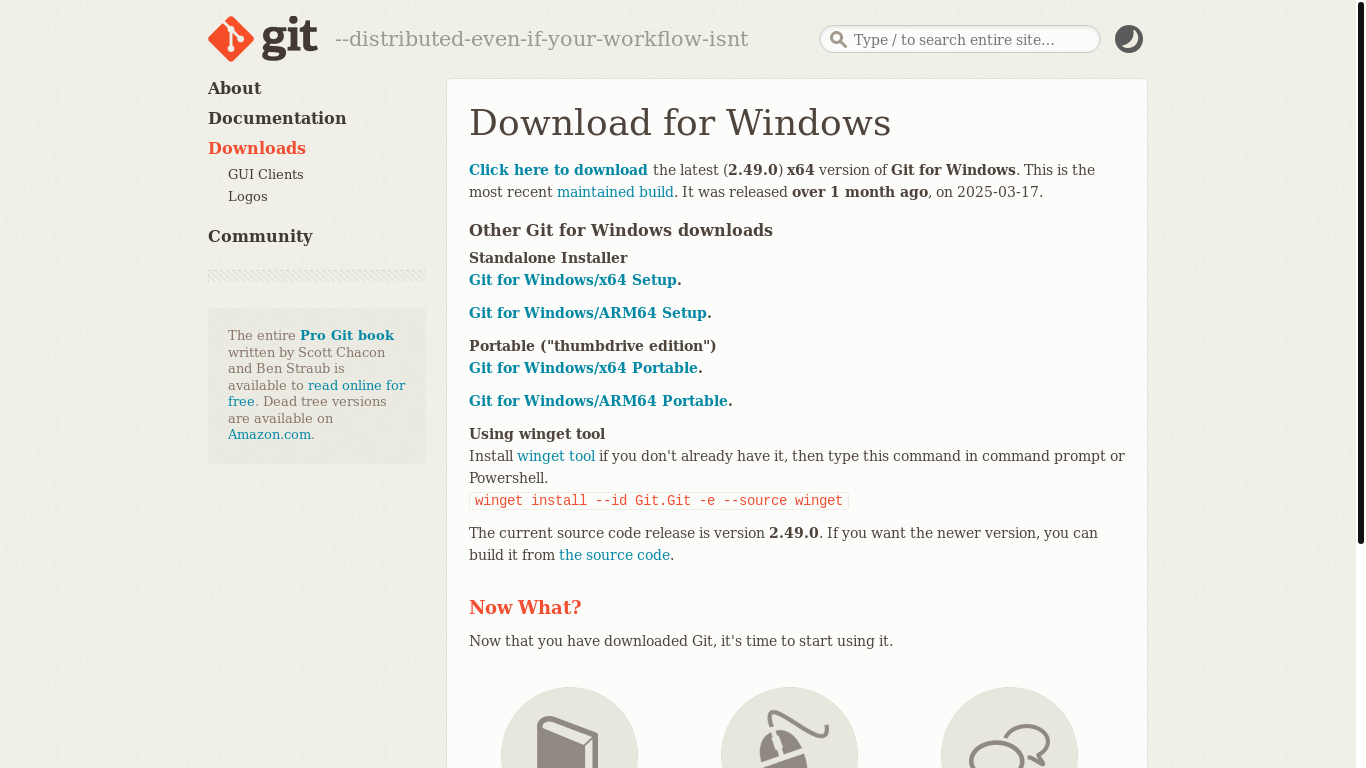Open the mouse icon circle
Screen dimensions: 1366x768
point(789,728)
